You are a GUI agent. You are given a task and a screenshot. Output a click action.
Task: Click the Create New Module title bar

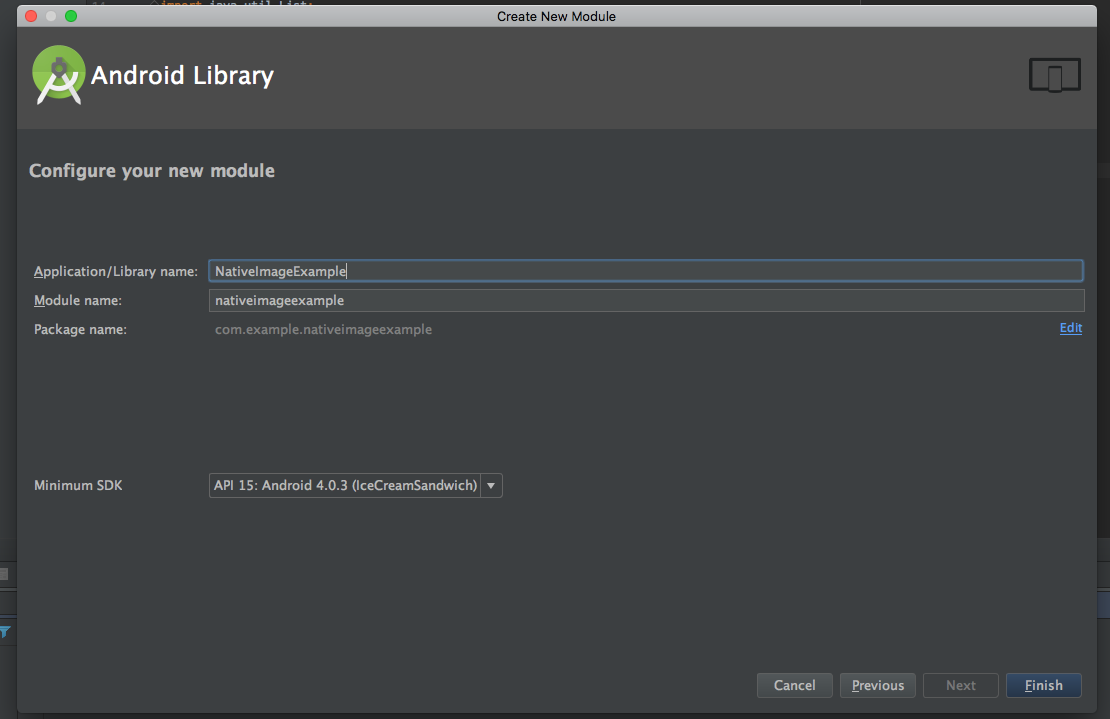[x=556, y=16]
